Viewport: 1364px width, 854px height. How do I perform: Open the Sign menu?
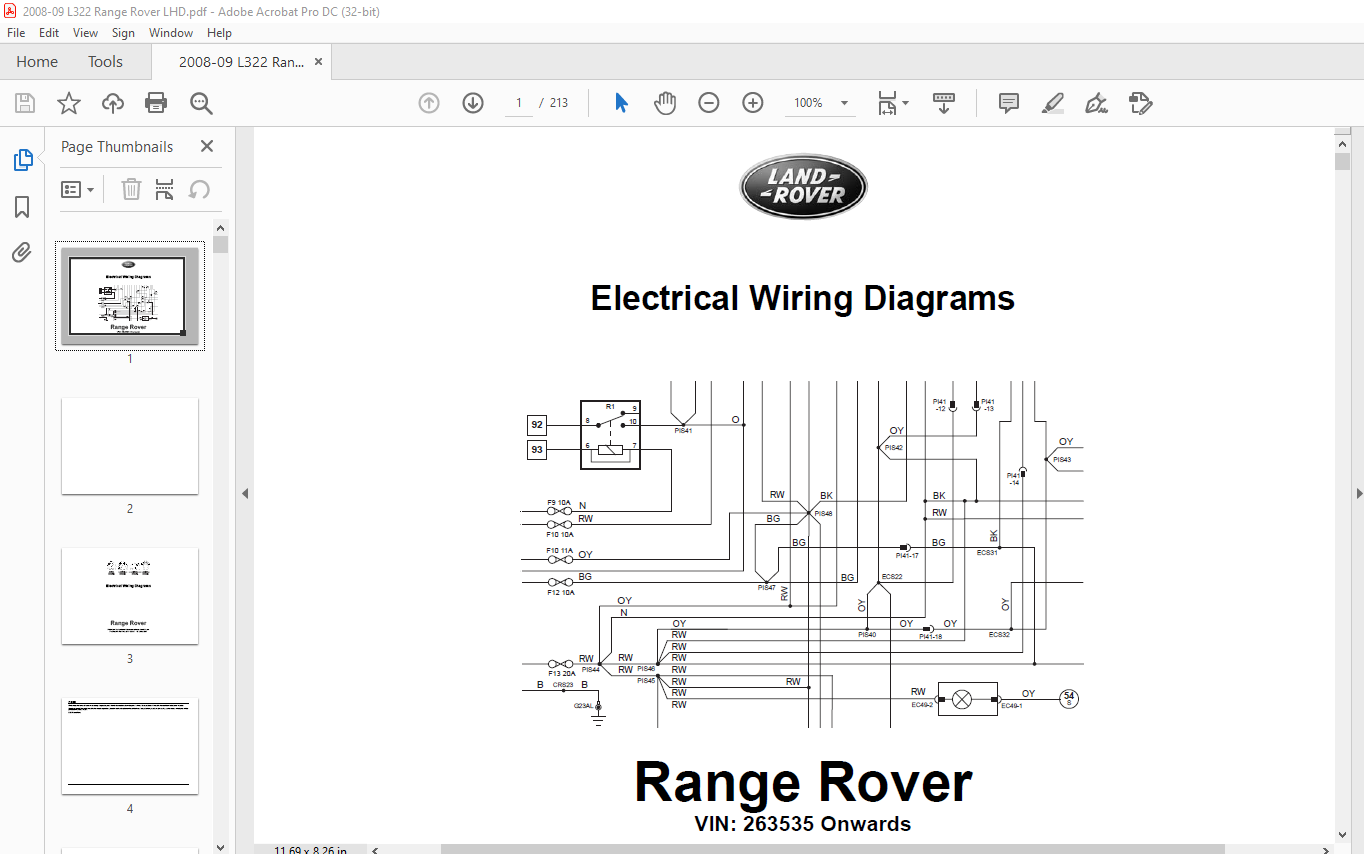123,33
